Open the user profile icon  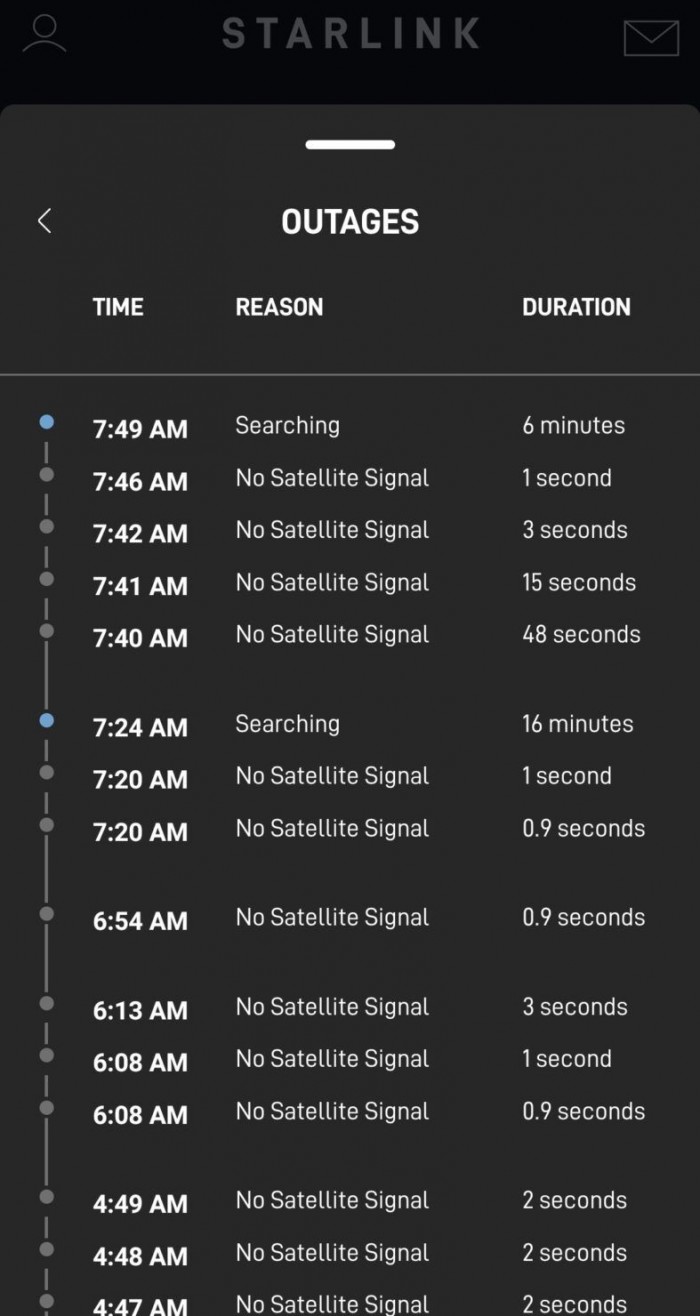(45, 34)
